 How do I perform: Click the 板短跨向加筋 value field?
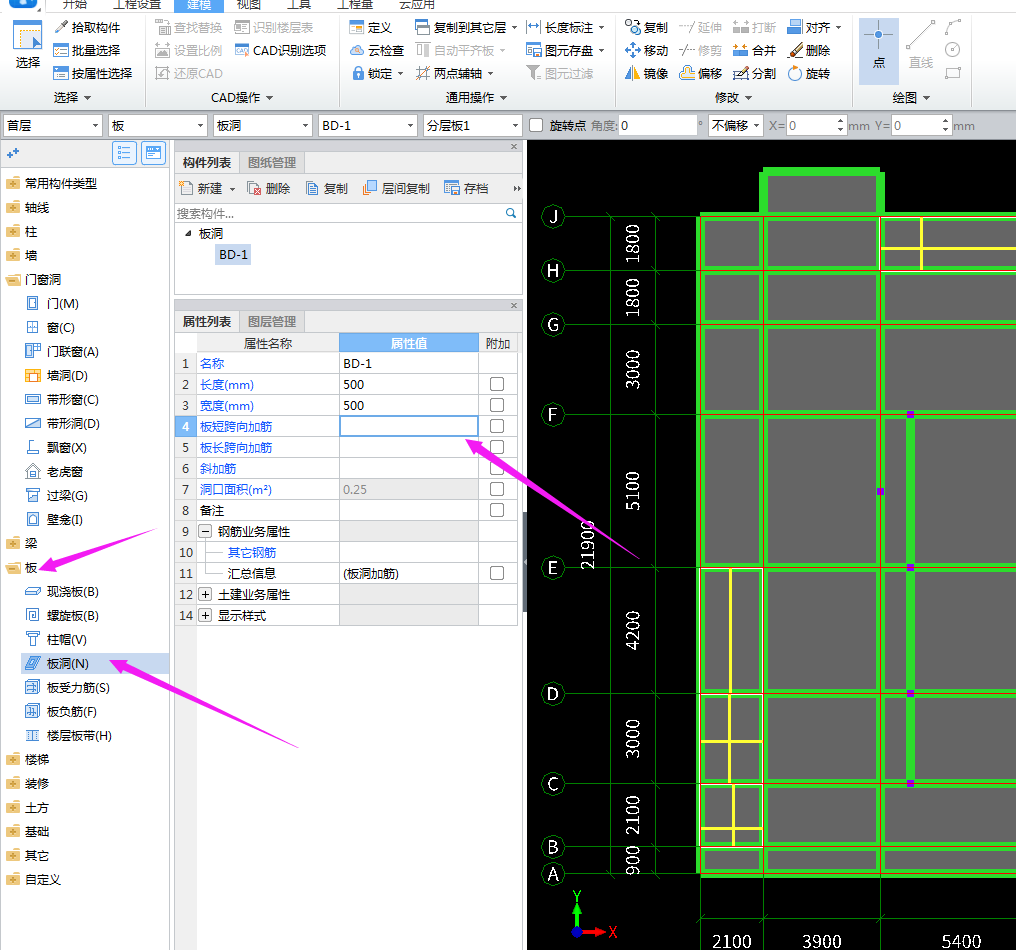tap(409, 426)
